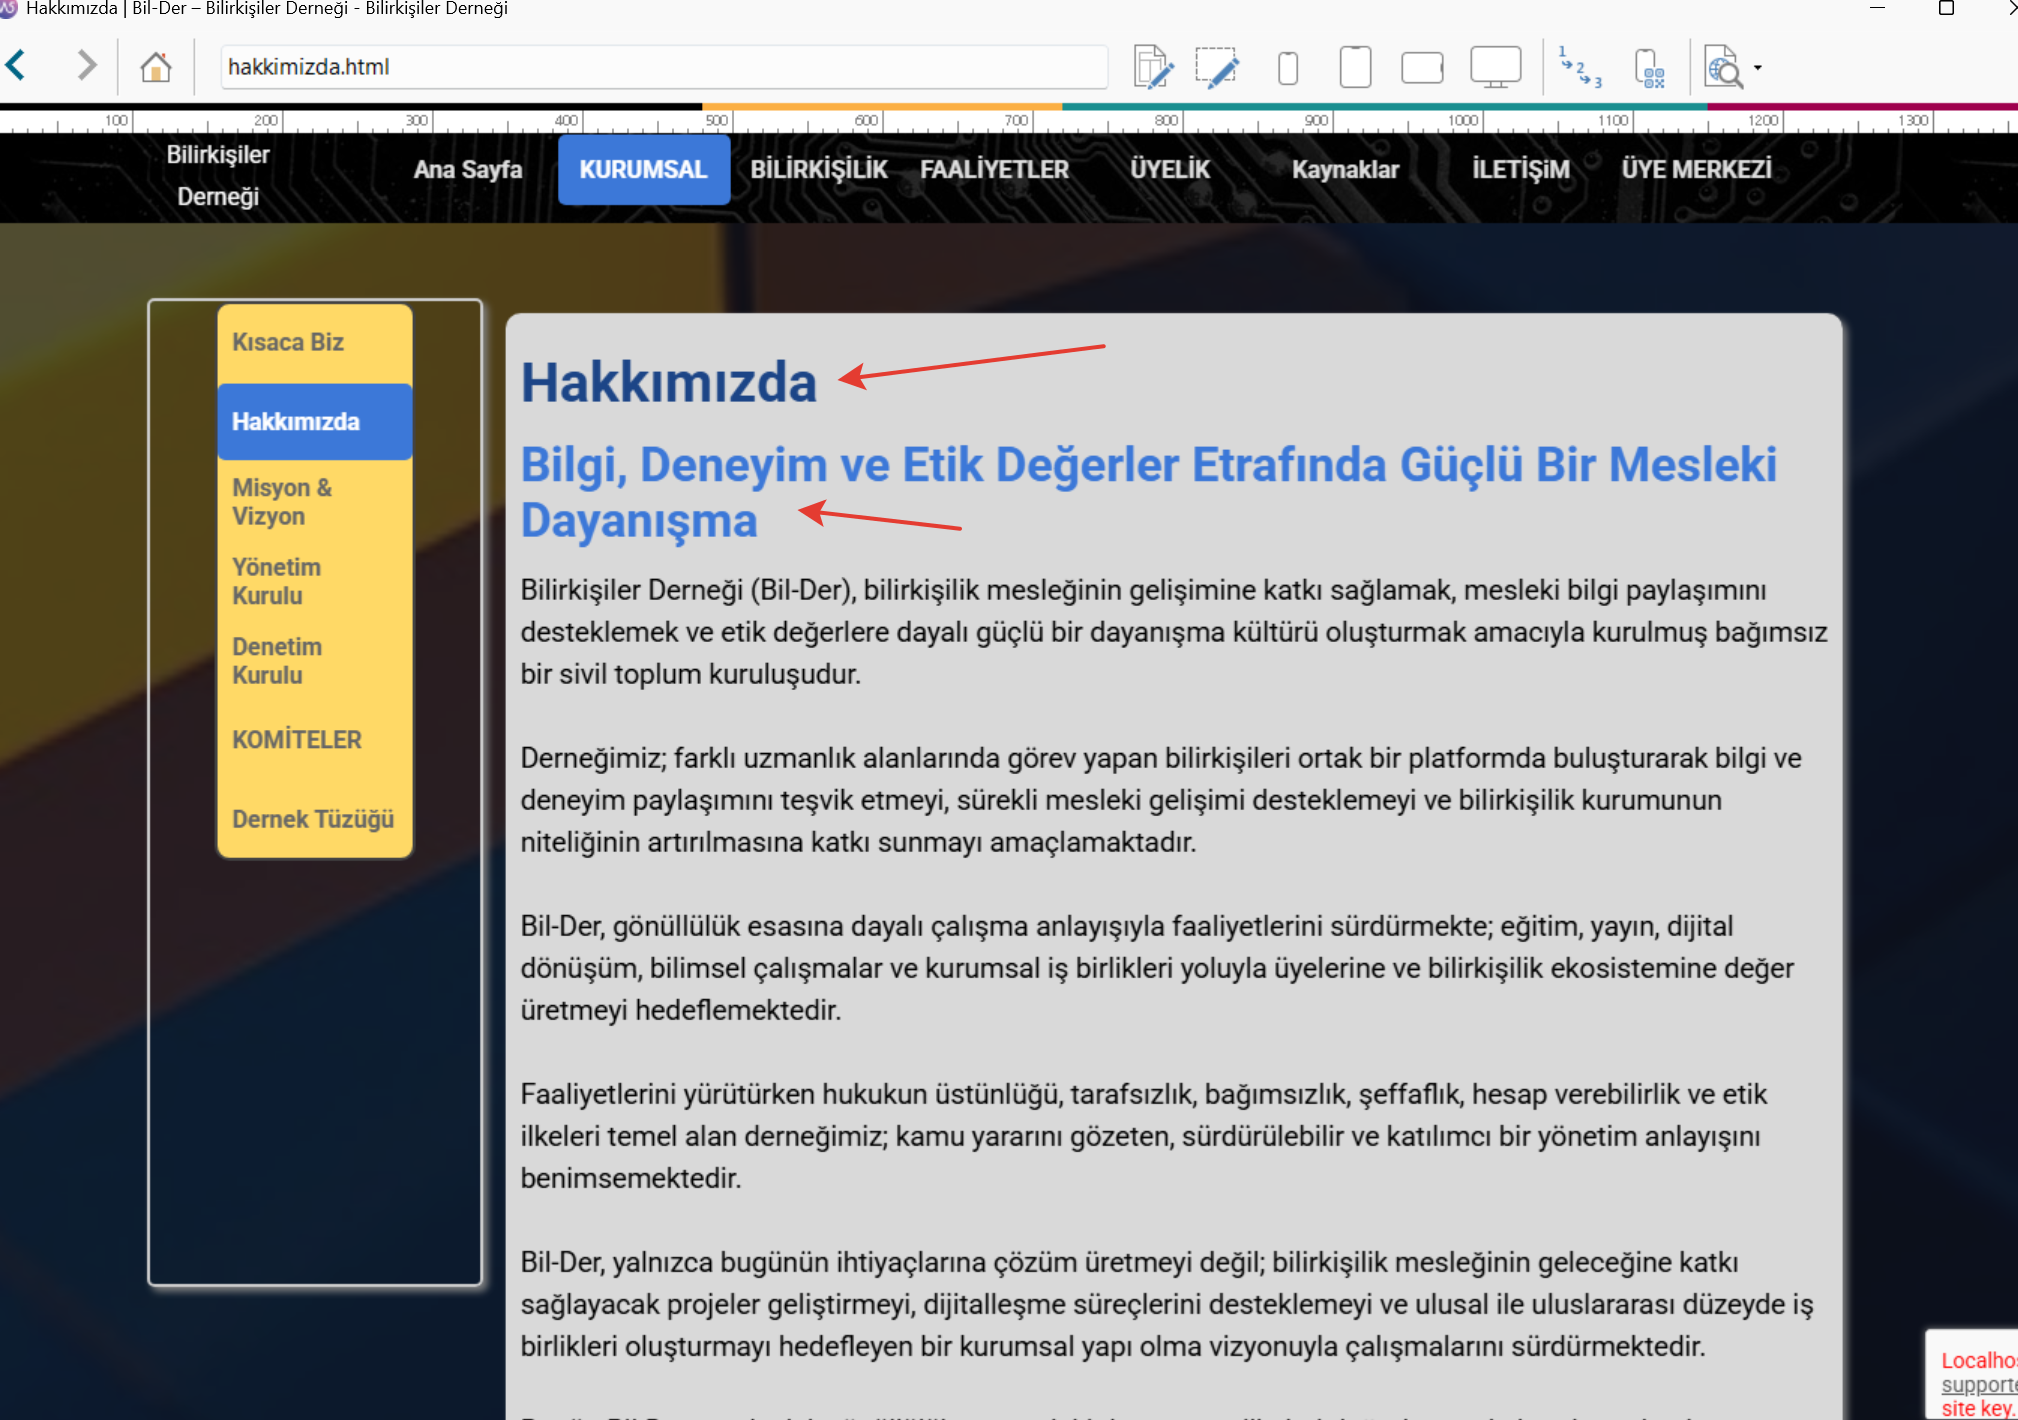Open the ÜYELİK menu item
2018x1420 pixels.
[1170, 169]
